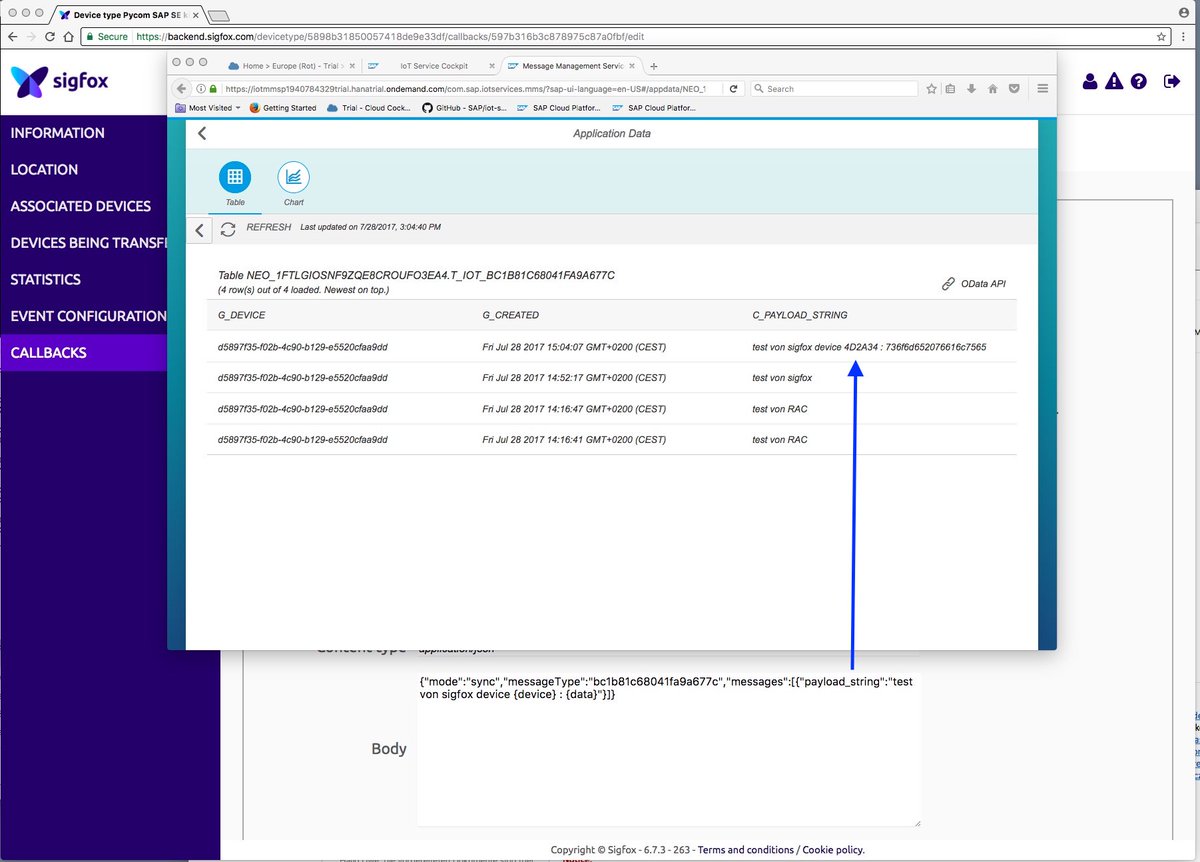The image size is (1200, 862).
Task: Expand the Most Visited bookmarks dropdown
Action: pyautogui.click(x=208, y=108)
